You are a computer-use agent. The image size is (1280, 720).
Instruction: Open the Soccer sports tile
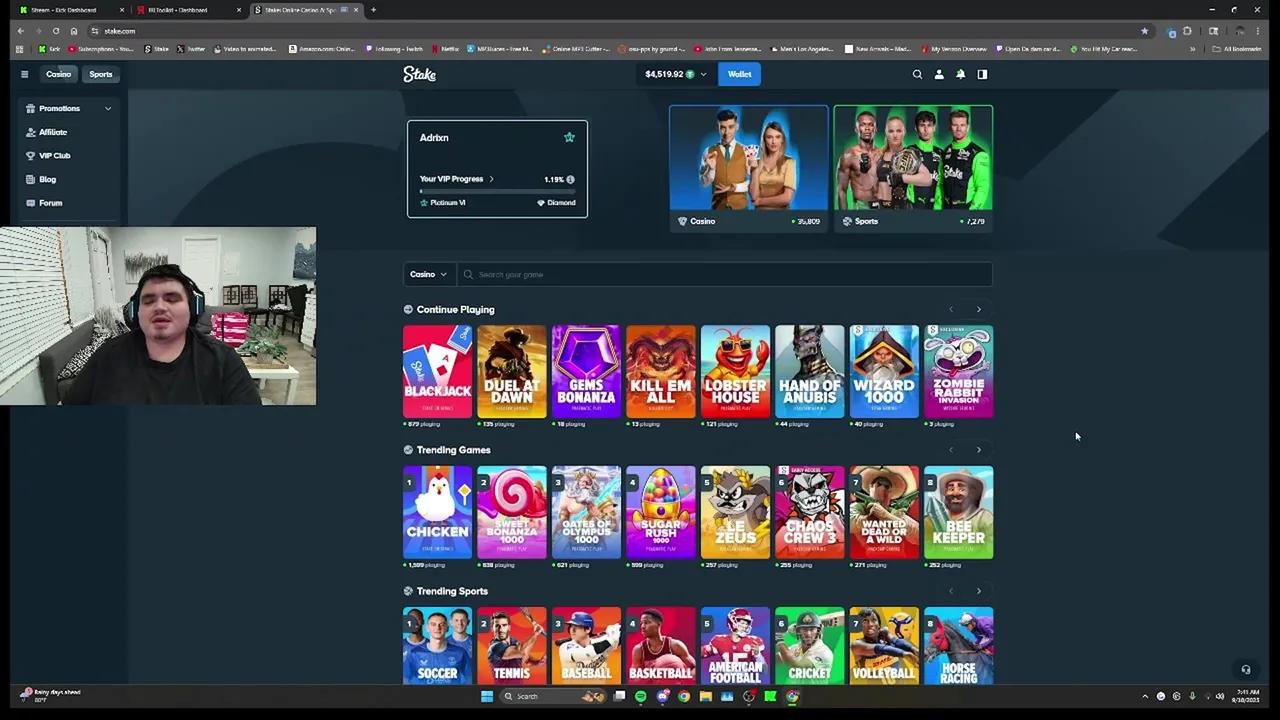(x=437, y=646)
